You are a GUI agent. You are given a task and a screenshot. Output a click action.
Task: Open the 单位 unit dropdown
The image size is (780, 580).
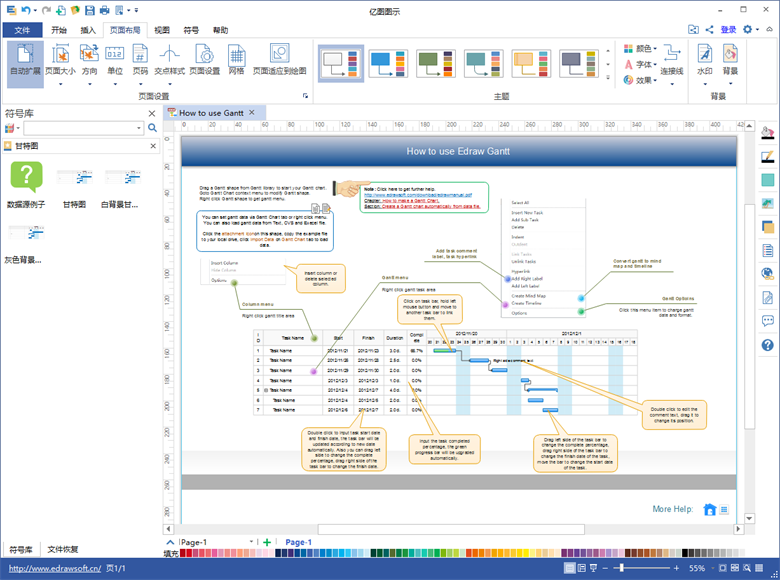point(115,64)
